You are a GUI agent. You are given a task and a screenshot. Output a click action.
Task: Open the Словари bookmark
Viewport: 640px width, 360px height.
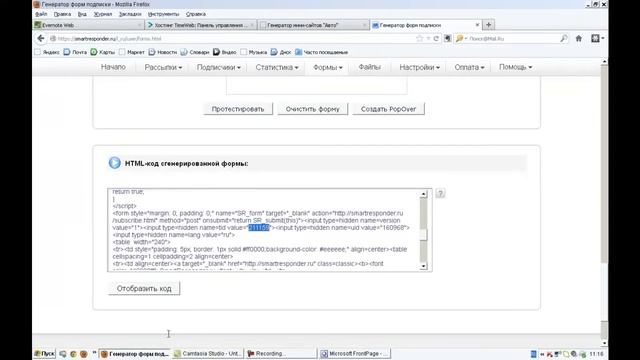tap(195, 52)
